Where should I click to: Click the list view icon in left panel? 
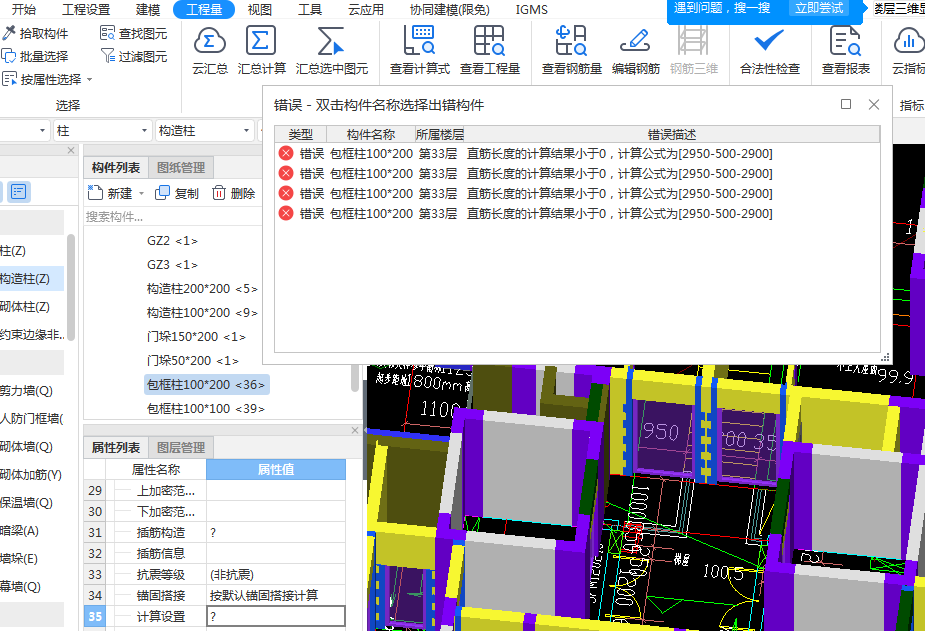[x=19, y=192]
